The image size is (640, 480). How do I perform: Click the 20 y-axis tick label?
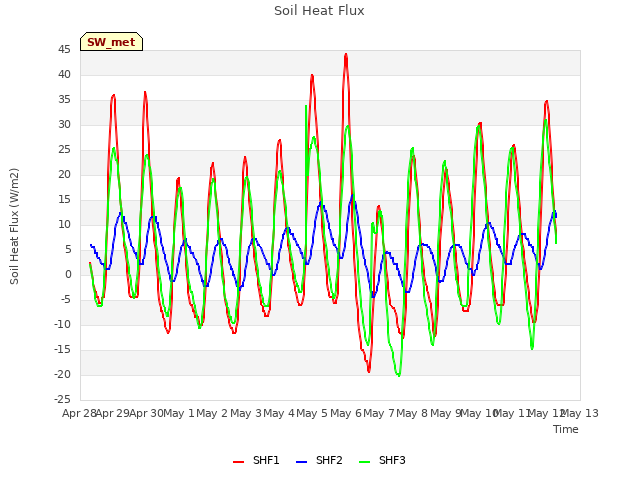pos(64,175)
